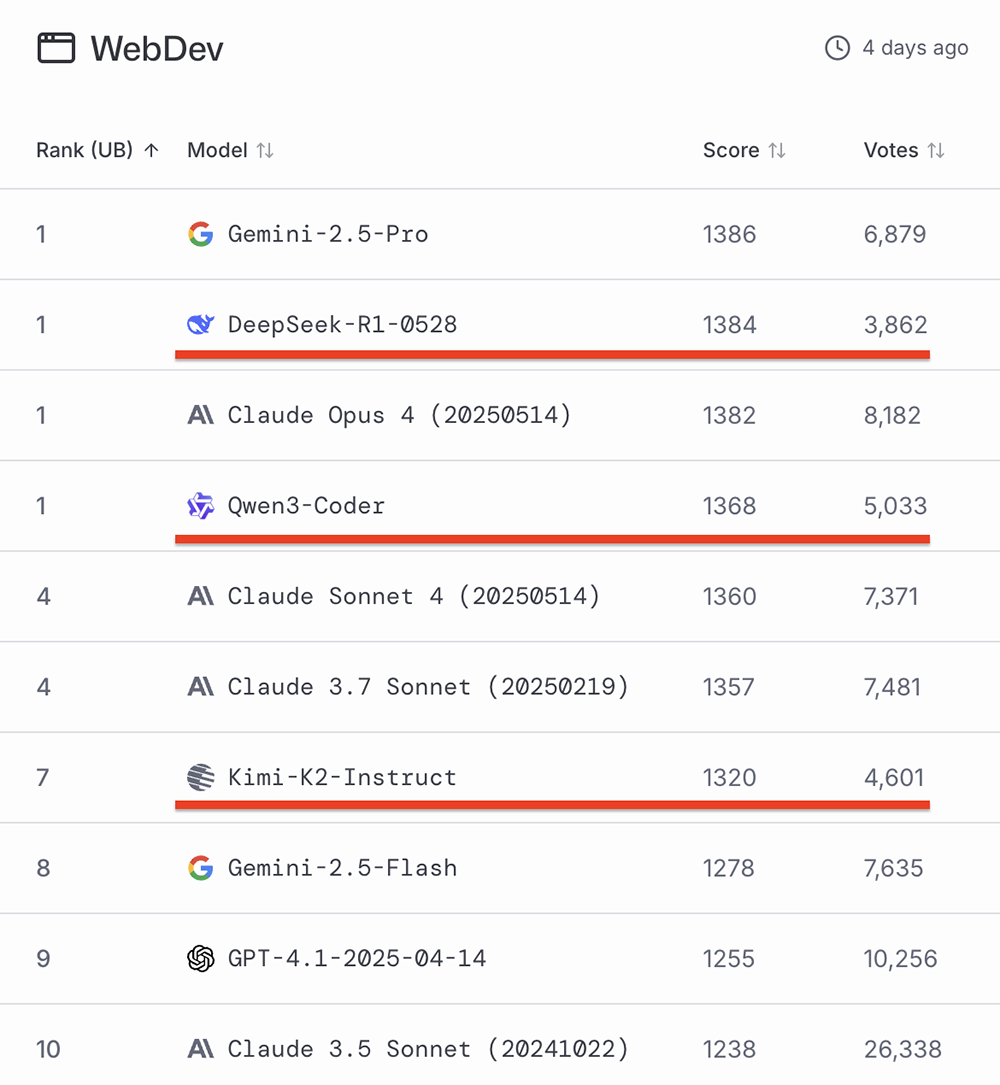The width and height of the screenshot is (1000, 1085).
Task: Click the Google logo next to Gemini-2.5-Pro
Action: [201, 234]
